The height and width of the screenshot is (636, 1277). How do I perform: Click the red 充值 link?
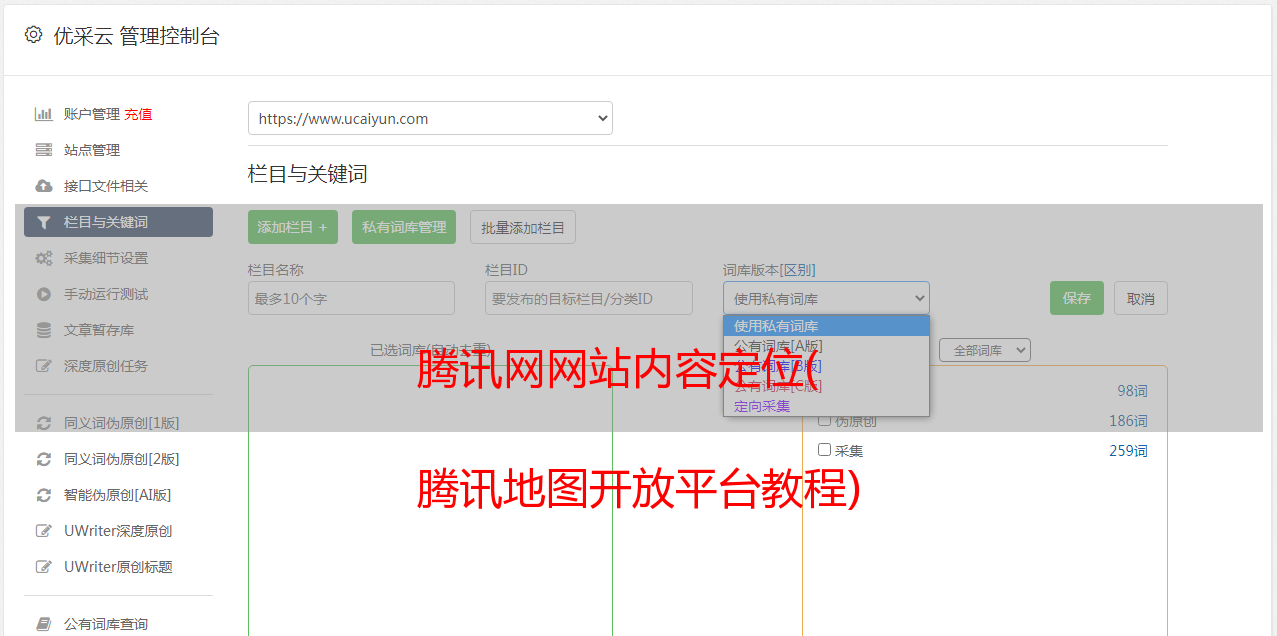coord(138,114)
